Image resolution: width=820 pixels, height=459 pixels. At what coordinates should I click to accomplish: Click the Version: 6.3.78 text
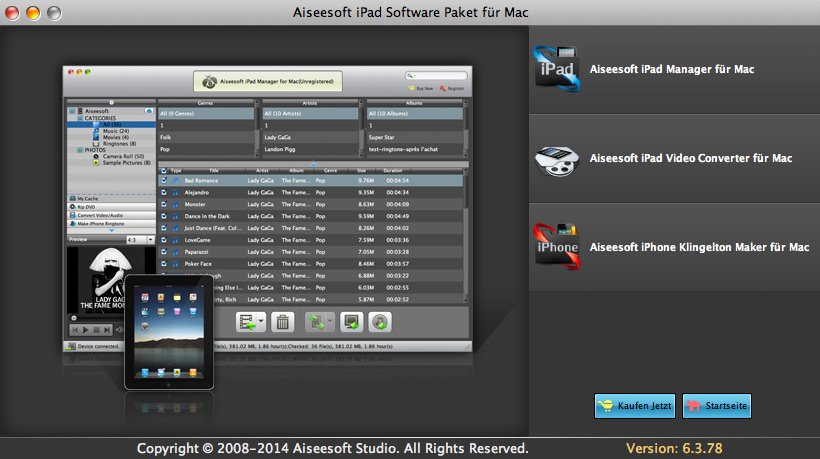click(x=674, y=449)
